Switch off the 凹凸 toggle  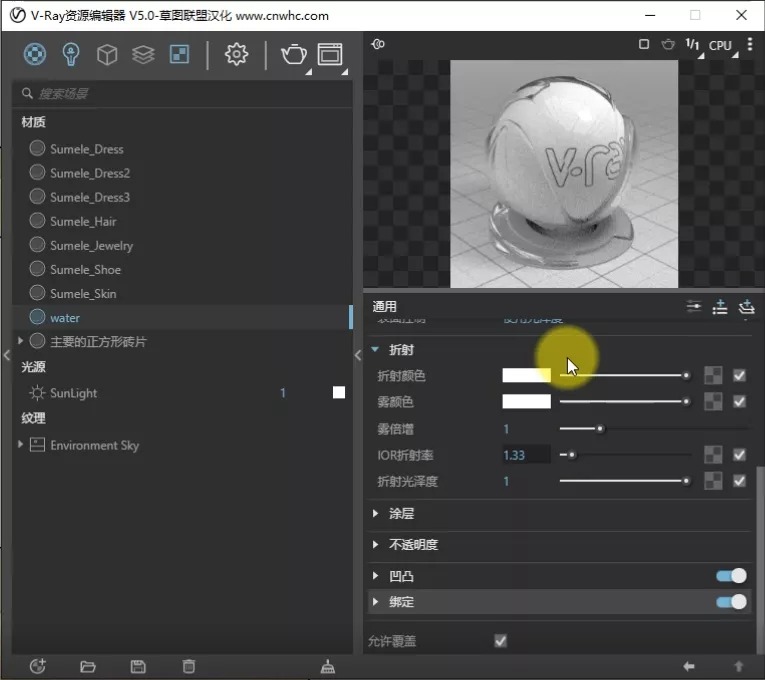[x=731, y=576]
